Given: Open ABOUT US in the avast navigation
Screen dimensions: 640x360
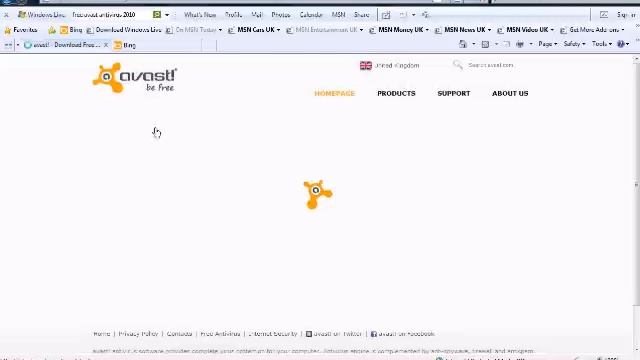Looking at the screenshot, I should pyautogui.click(x=510, y=93).
